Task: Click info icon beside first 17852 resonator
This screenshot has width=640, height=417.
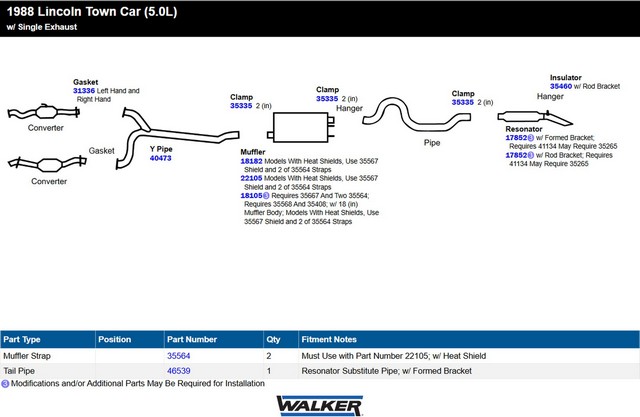Action: [531, 138]
